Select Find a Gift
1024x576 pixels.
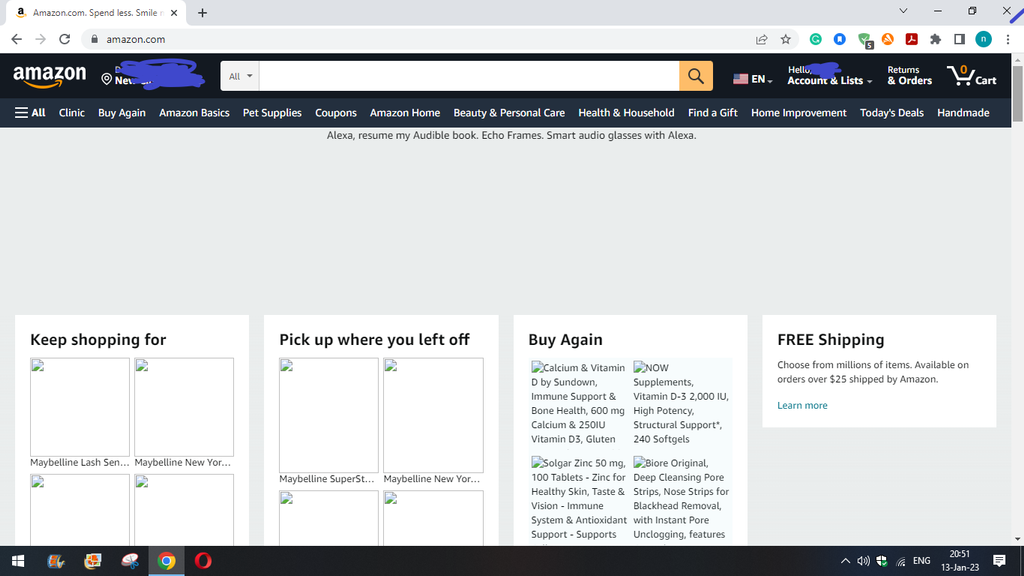click(x=712, y=112)
